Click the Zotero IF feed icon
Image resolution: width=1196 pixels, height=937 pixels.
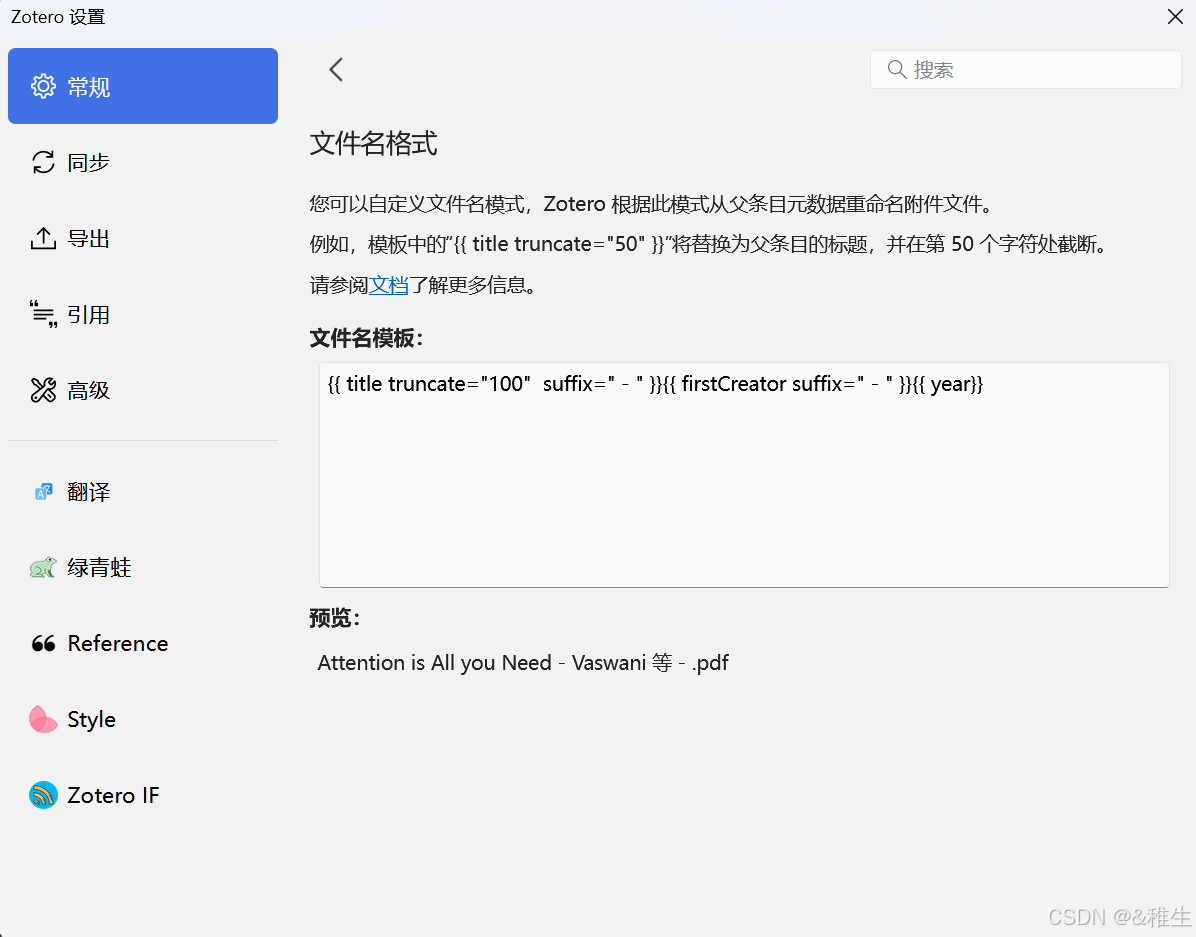click(x=43, y=795)
